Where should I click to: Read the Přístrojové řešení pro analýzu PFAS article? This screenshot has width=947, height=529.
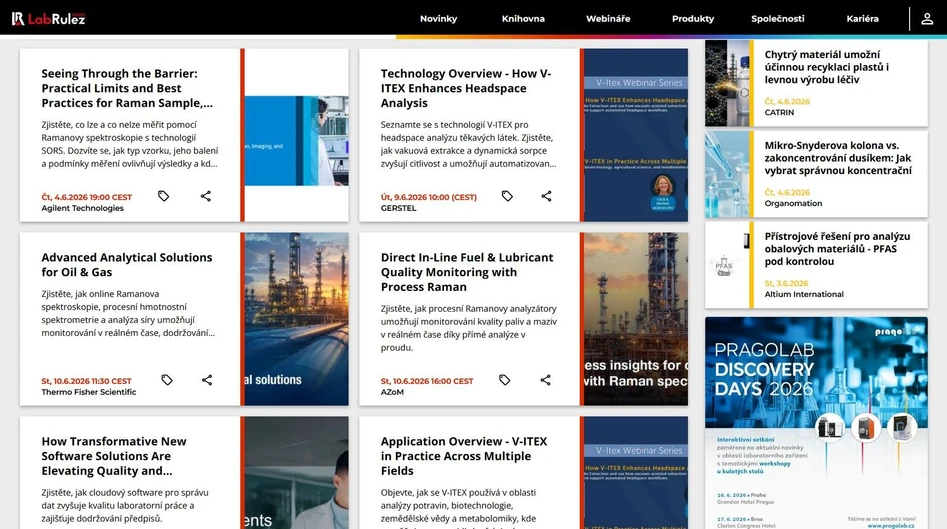(837, 249)
